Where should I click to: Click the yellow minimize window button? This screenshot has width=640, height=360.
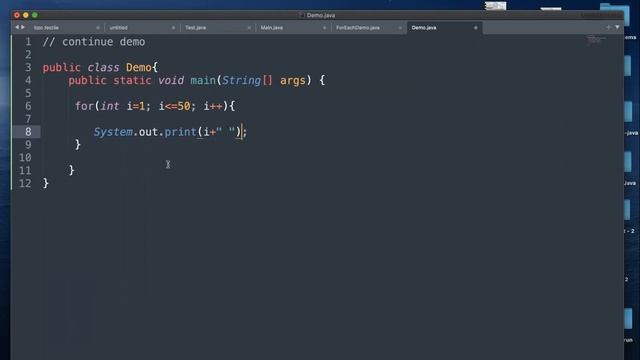(x=26, y=15)
